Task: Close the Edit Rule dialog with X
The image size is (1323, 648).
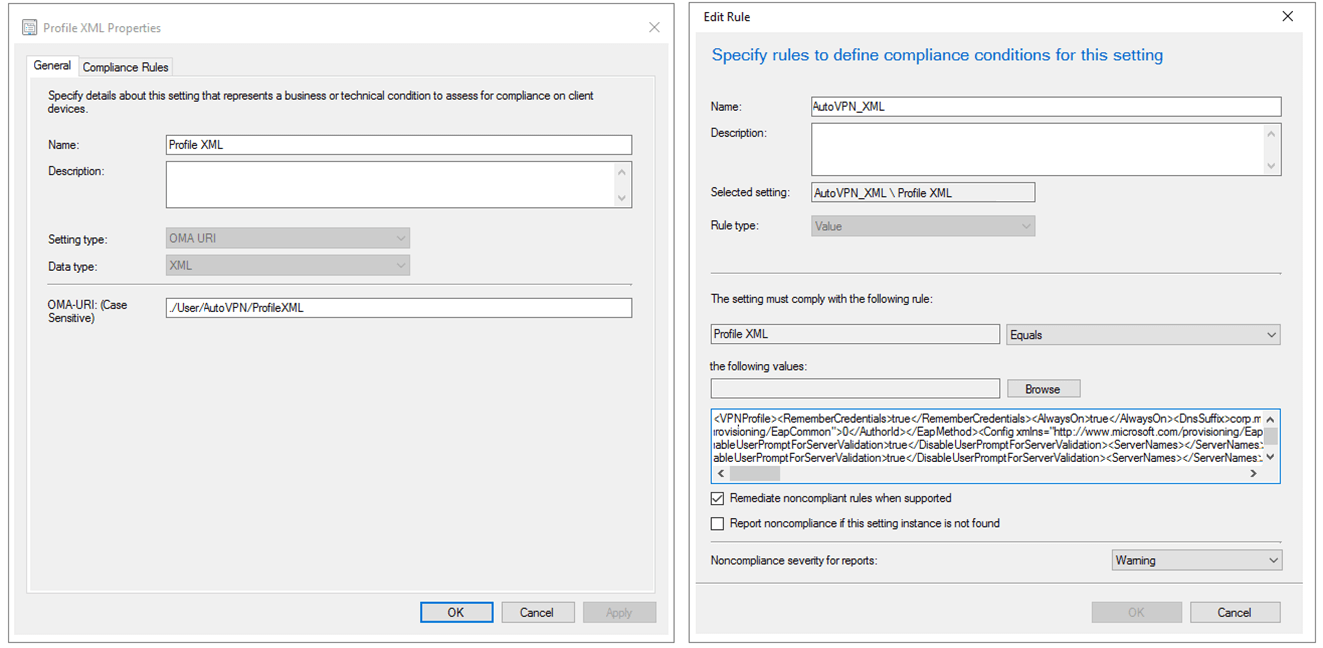Action: pos(1288,16)
